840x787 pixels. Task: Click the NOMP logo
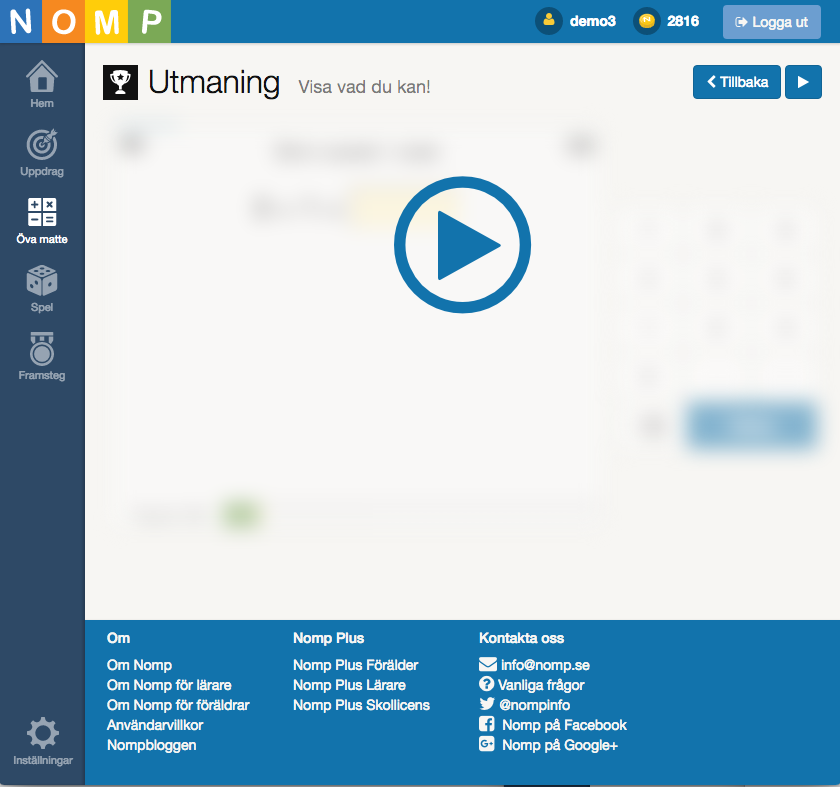point(85,21)
